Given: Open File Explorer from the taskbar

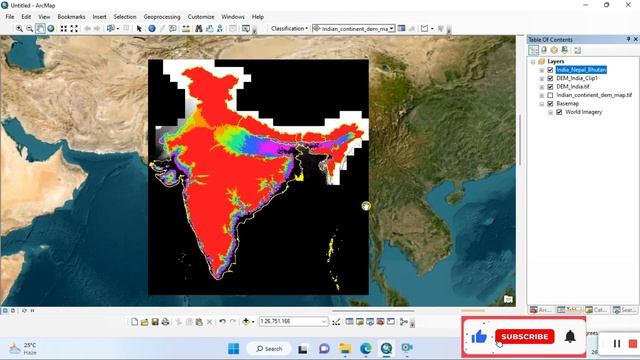Looking at the screenshot, I should pyautogui.click(x=345, y=349).
